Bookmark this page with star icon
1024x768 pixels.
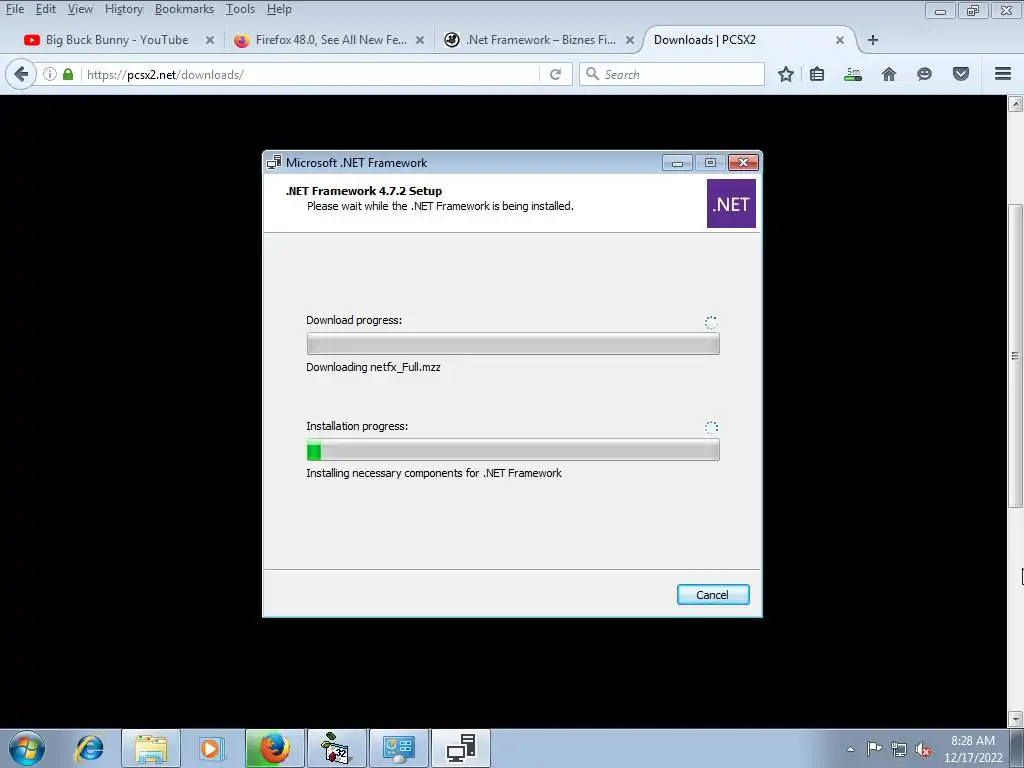[786, 74]
